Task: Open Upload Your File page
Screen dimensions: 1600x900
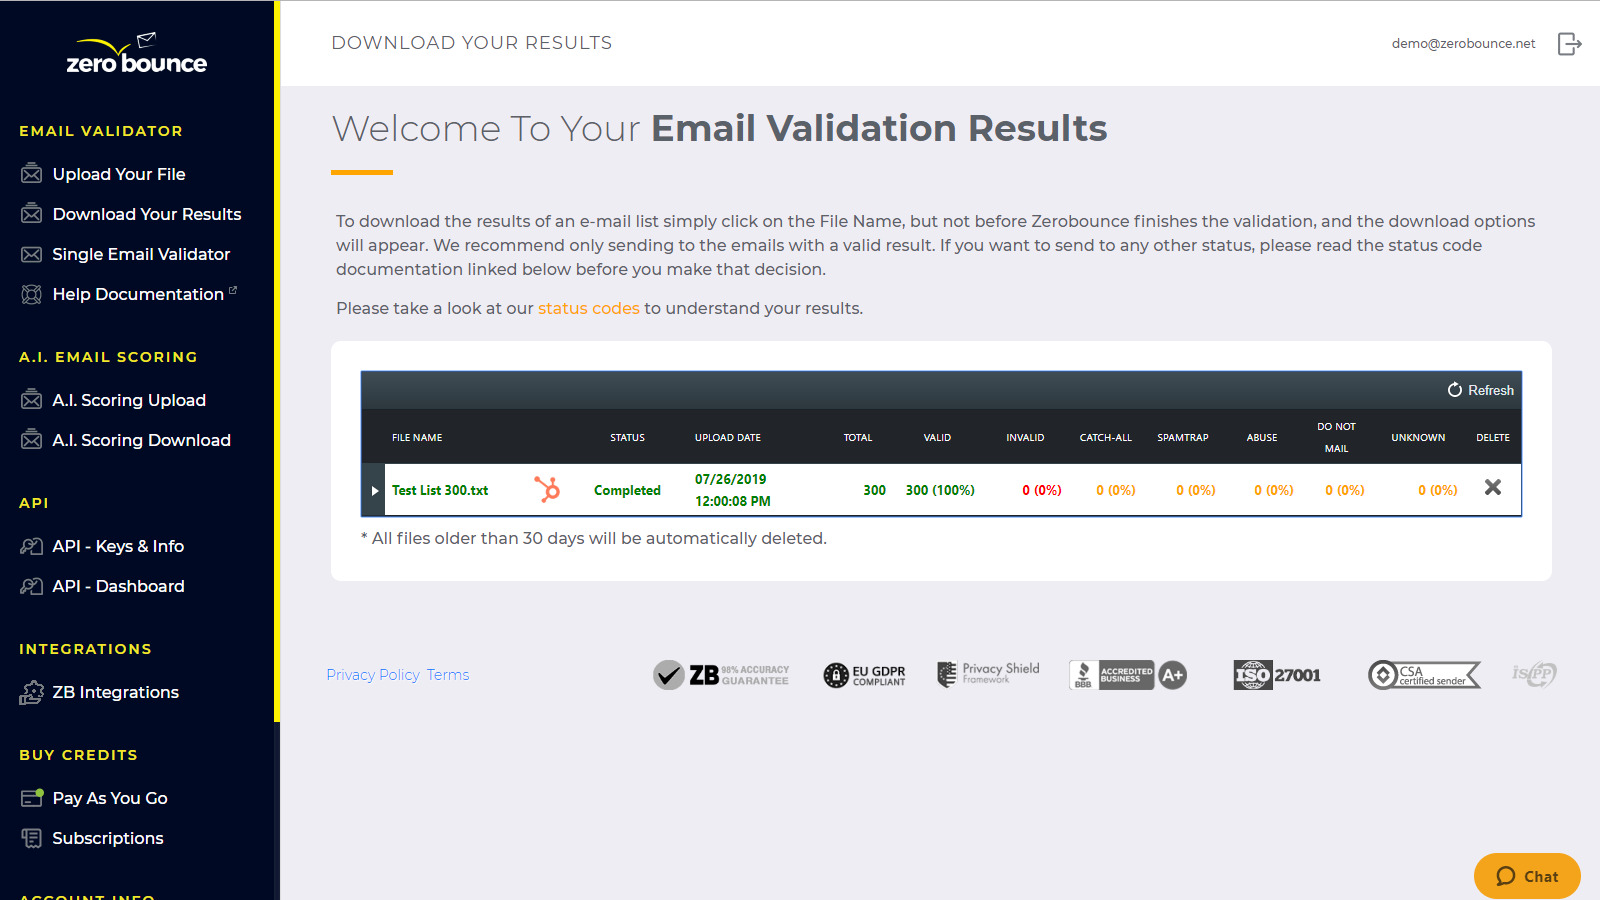Action: 119,174
